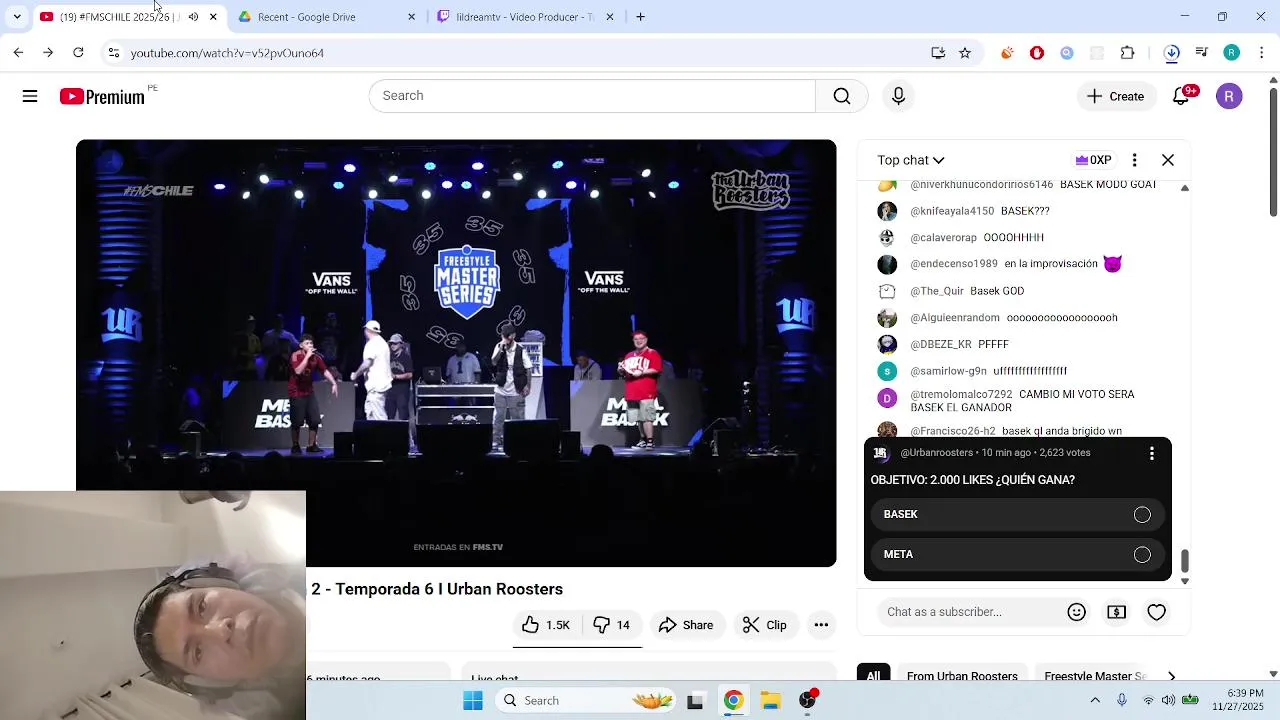Open Super Chat dollar icon
1280x720 pixels.
[1116, 612]
